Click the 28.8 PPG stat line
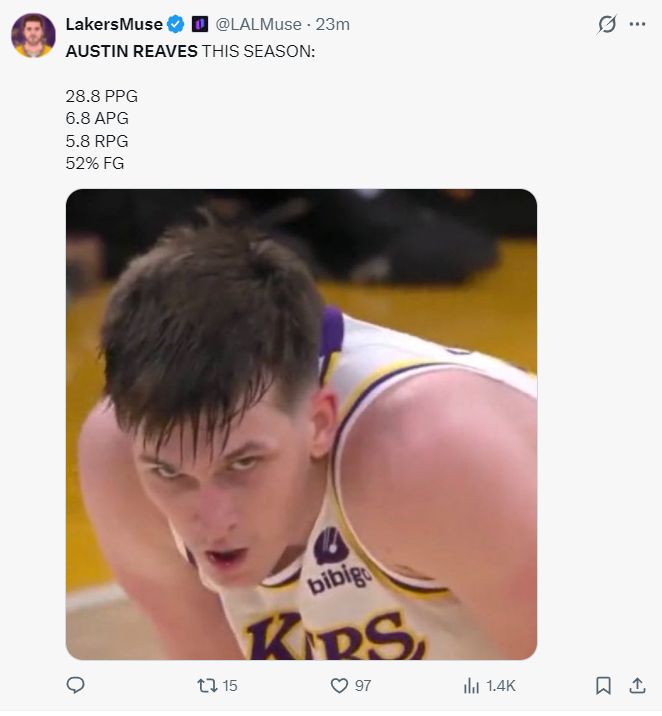The height and width of the screenshot is (716, 662). pyautogui.click(x=101, y=97)
